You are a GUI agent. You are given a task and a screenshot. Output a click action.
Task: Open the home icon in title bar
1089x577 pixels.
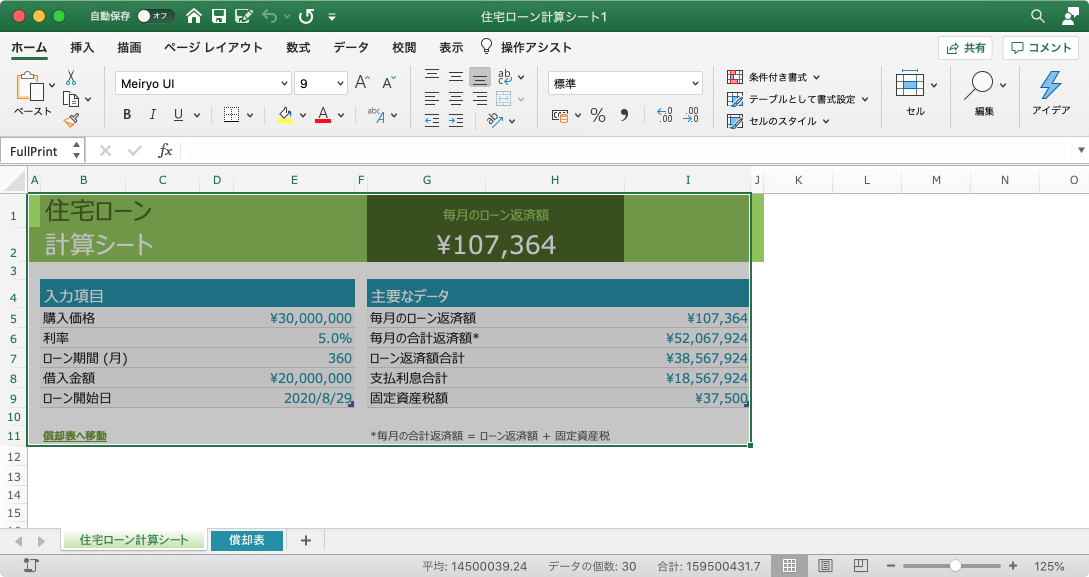point(194,16)
